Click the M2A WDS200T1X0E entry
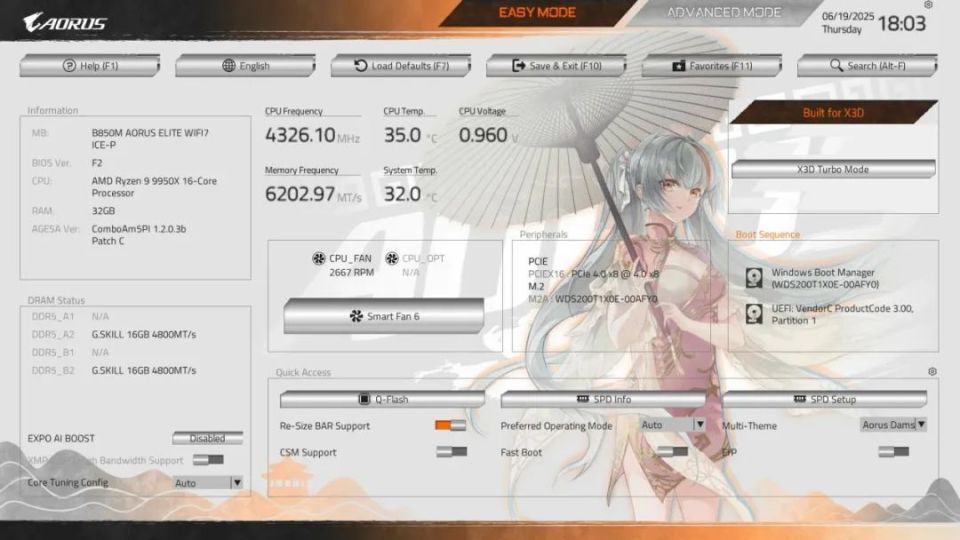Image resolution: width=960 pixels, height=540 pixels. click(593, 299)
